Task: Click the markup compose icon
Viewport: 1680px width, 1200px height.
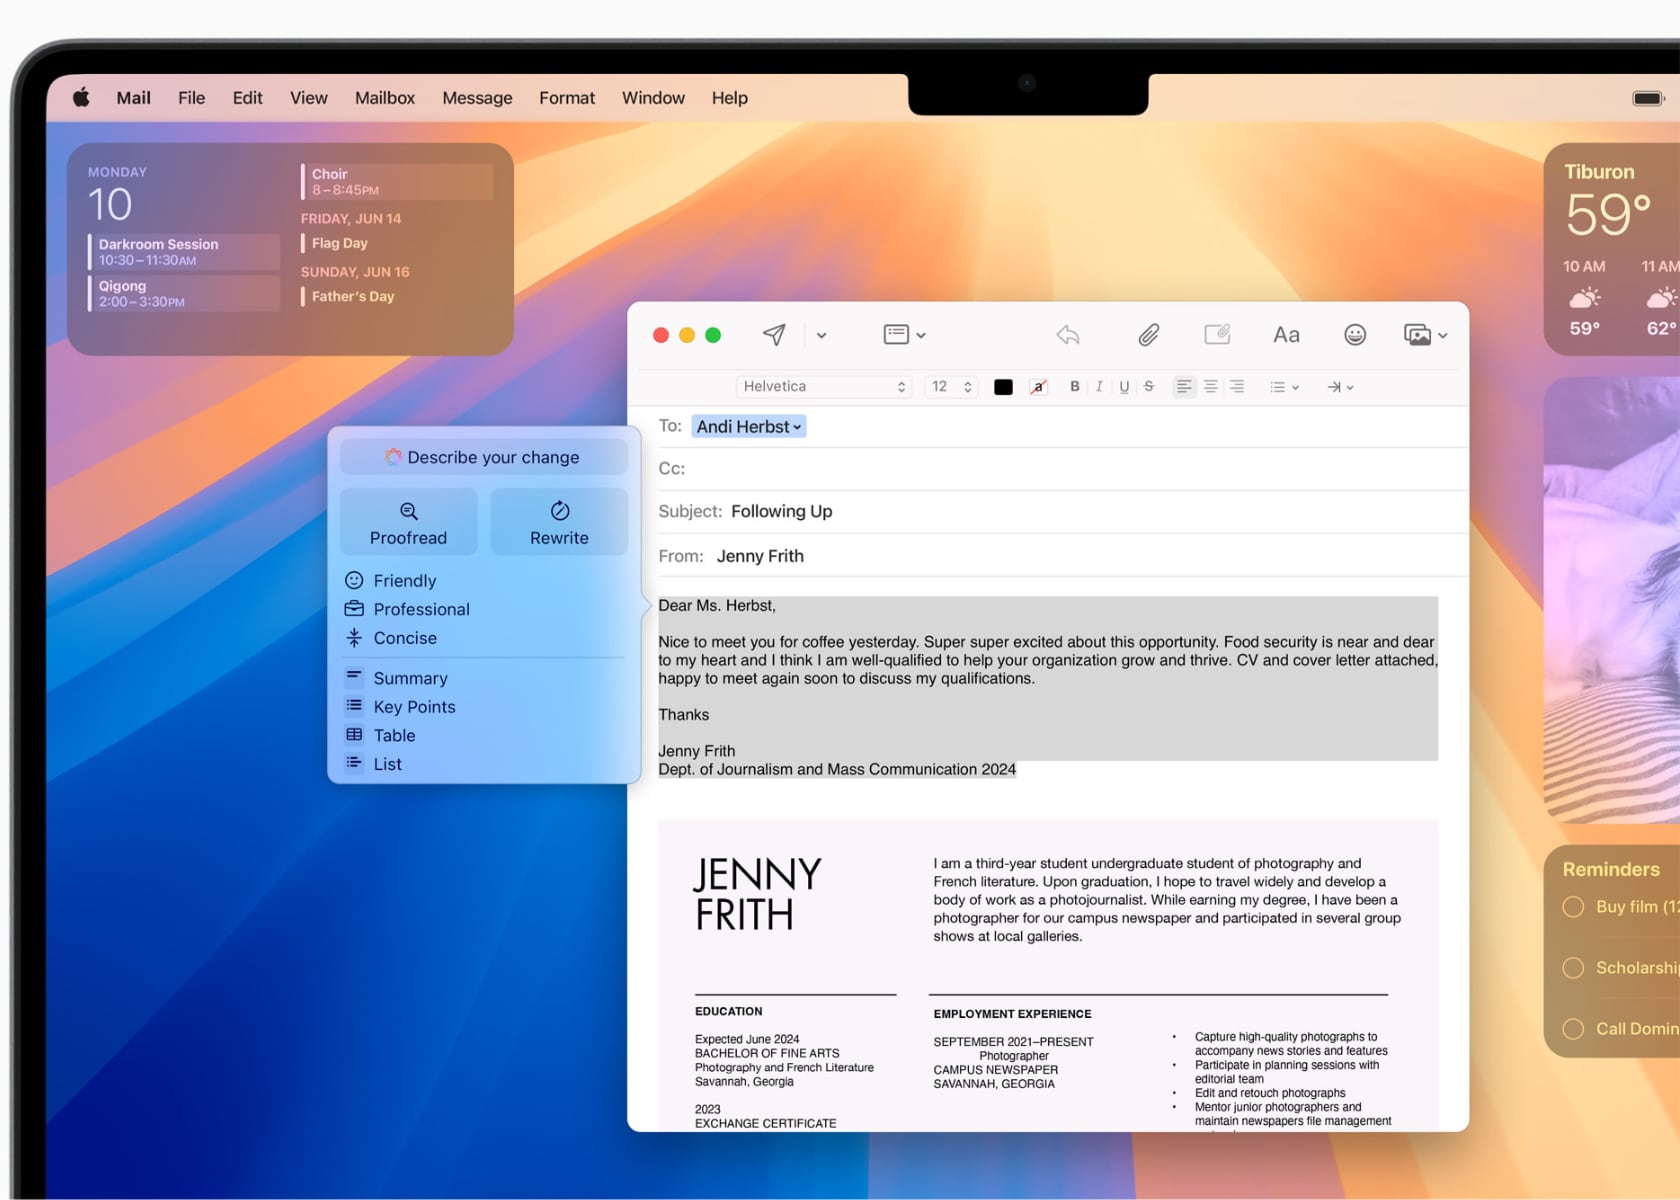Action: [x=1217, y=335]
